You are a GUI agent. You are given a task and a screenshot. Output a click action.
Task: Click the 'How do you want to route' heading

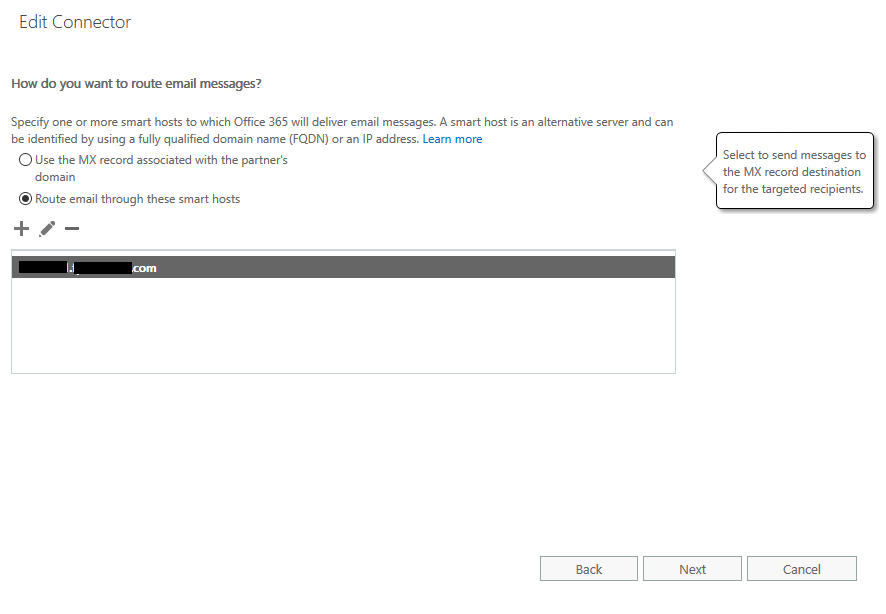click(136, 84)
